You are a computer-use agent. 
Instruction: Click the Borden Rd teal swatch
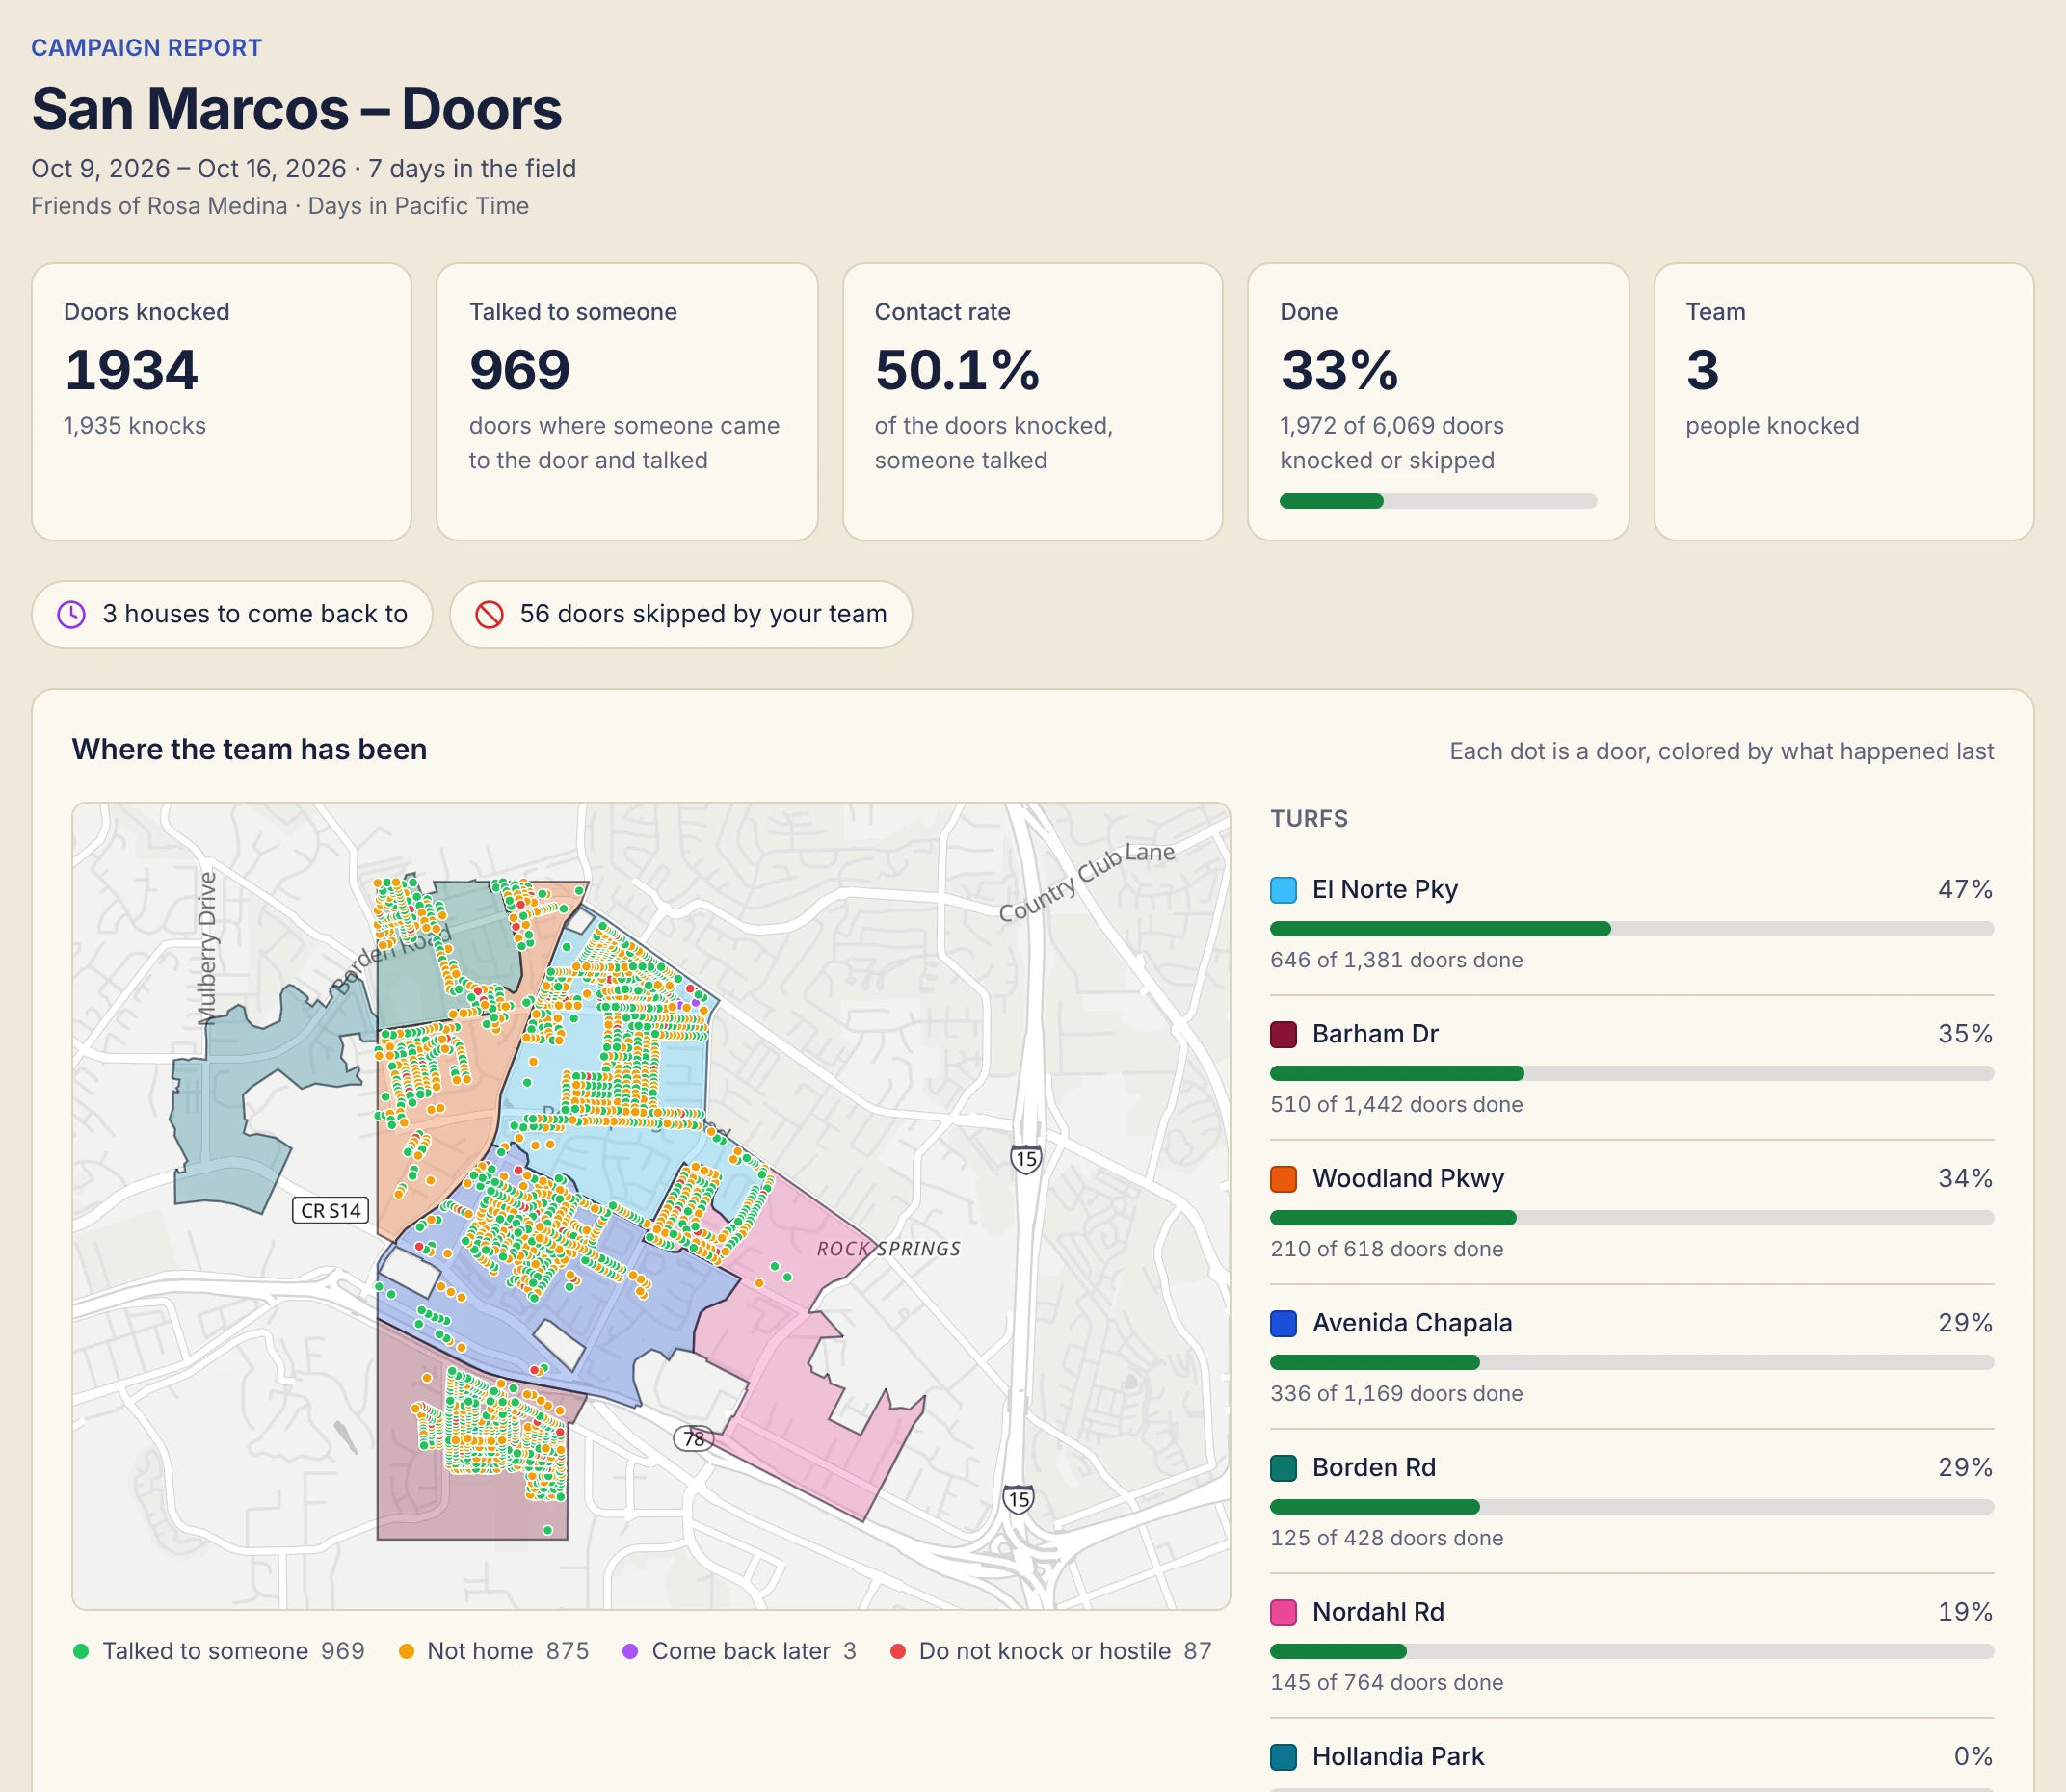click(x=1283, y=1468)
